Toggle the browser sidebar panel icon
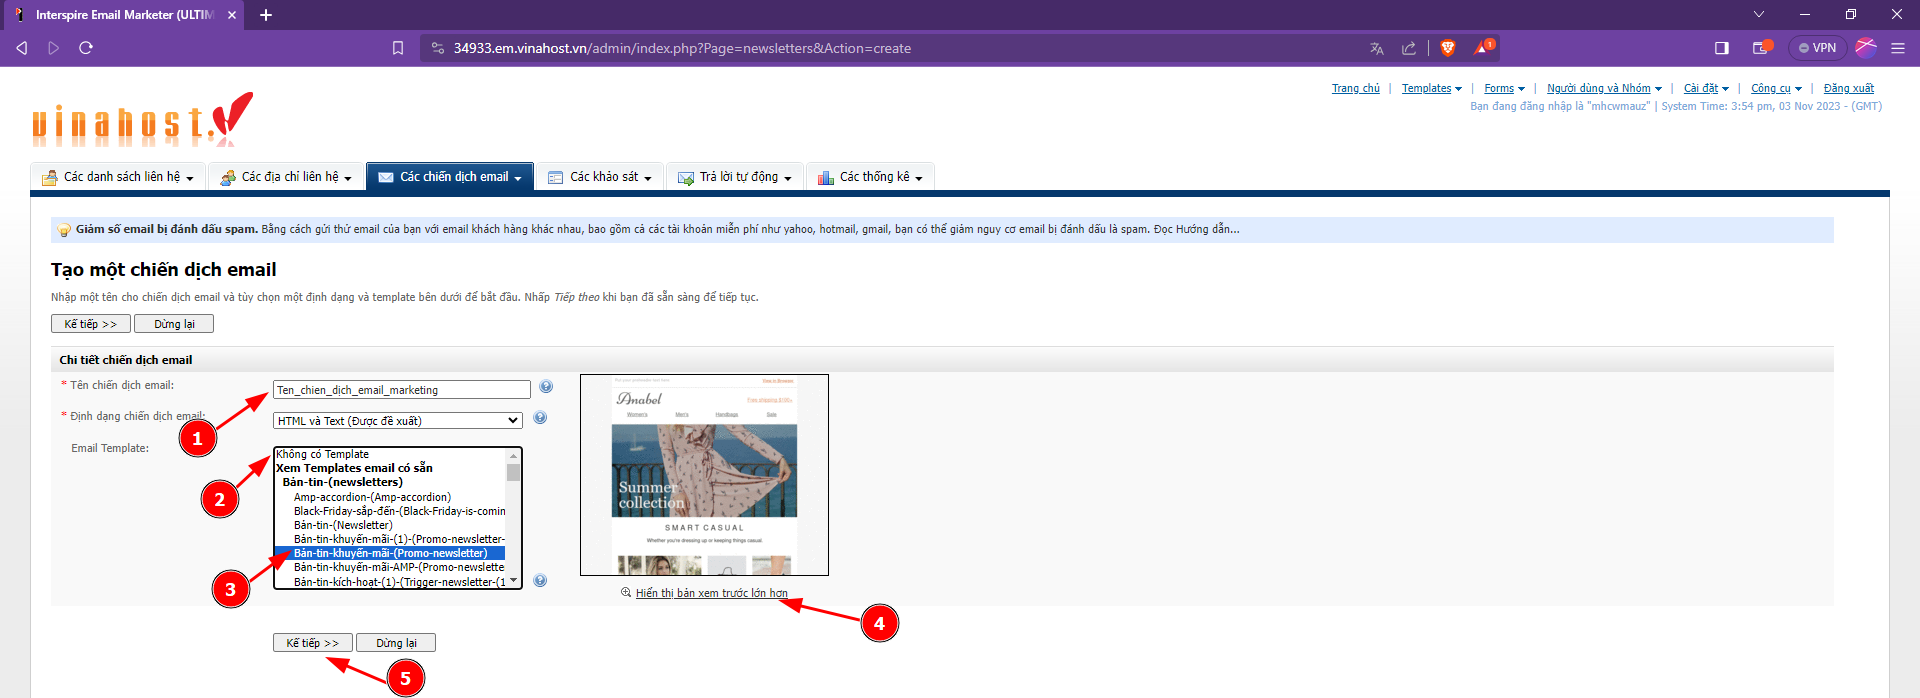This screenshot has width=1920, height=698. 1721,48
